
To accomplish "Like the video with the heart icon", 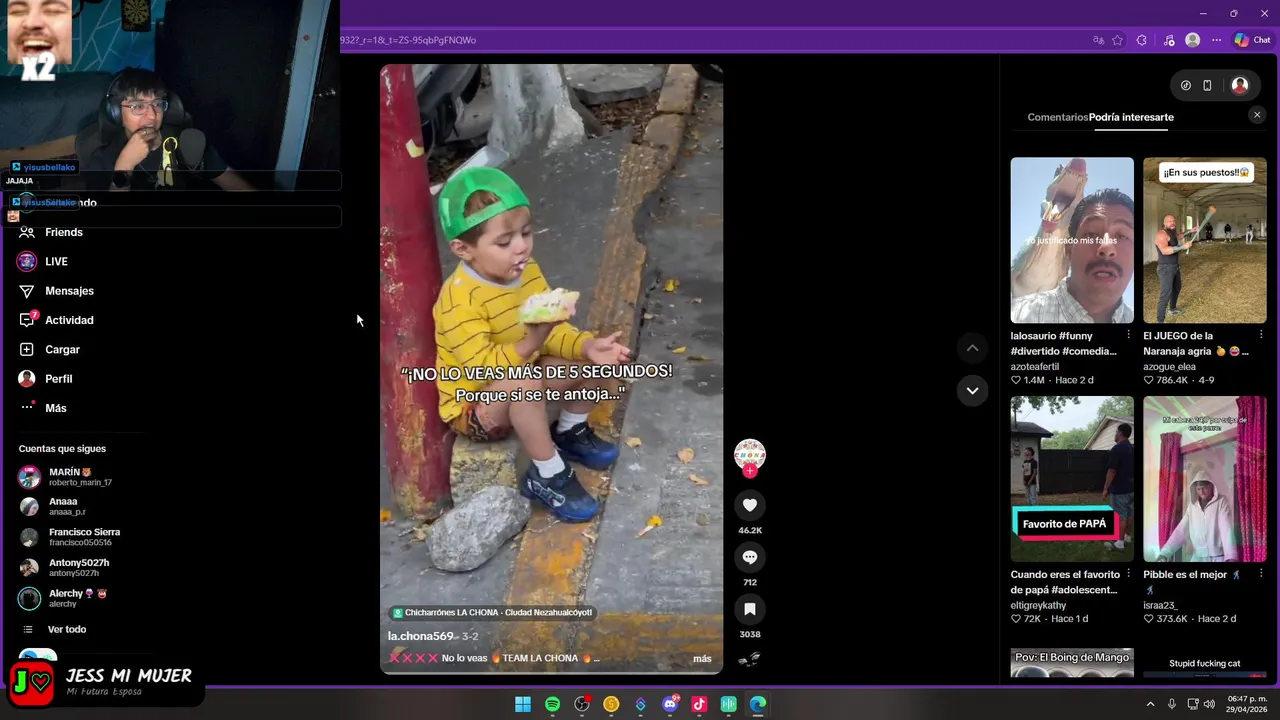I will point(750,505).
